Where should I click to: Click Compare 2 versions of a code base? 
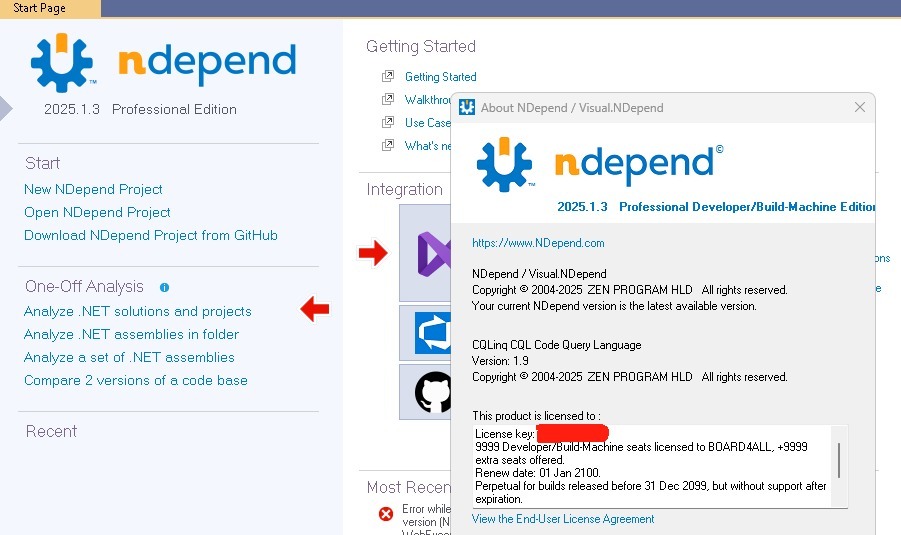point(136,380)
